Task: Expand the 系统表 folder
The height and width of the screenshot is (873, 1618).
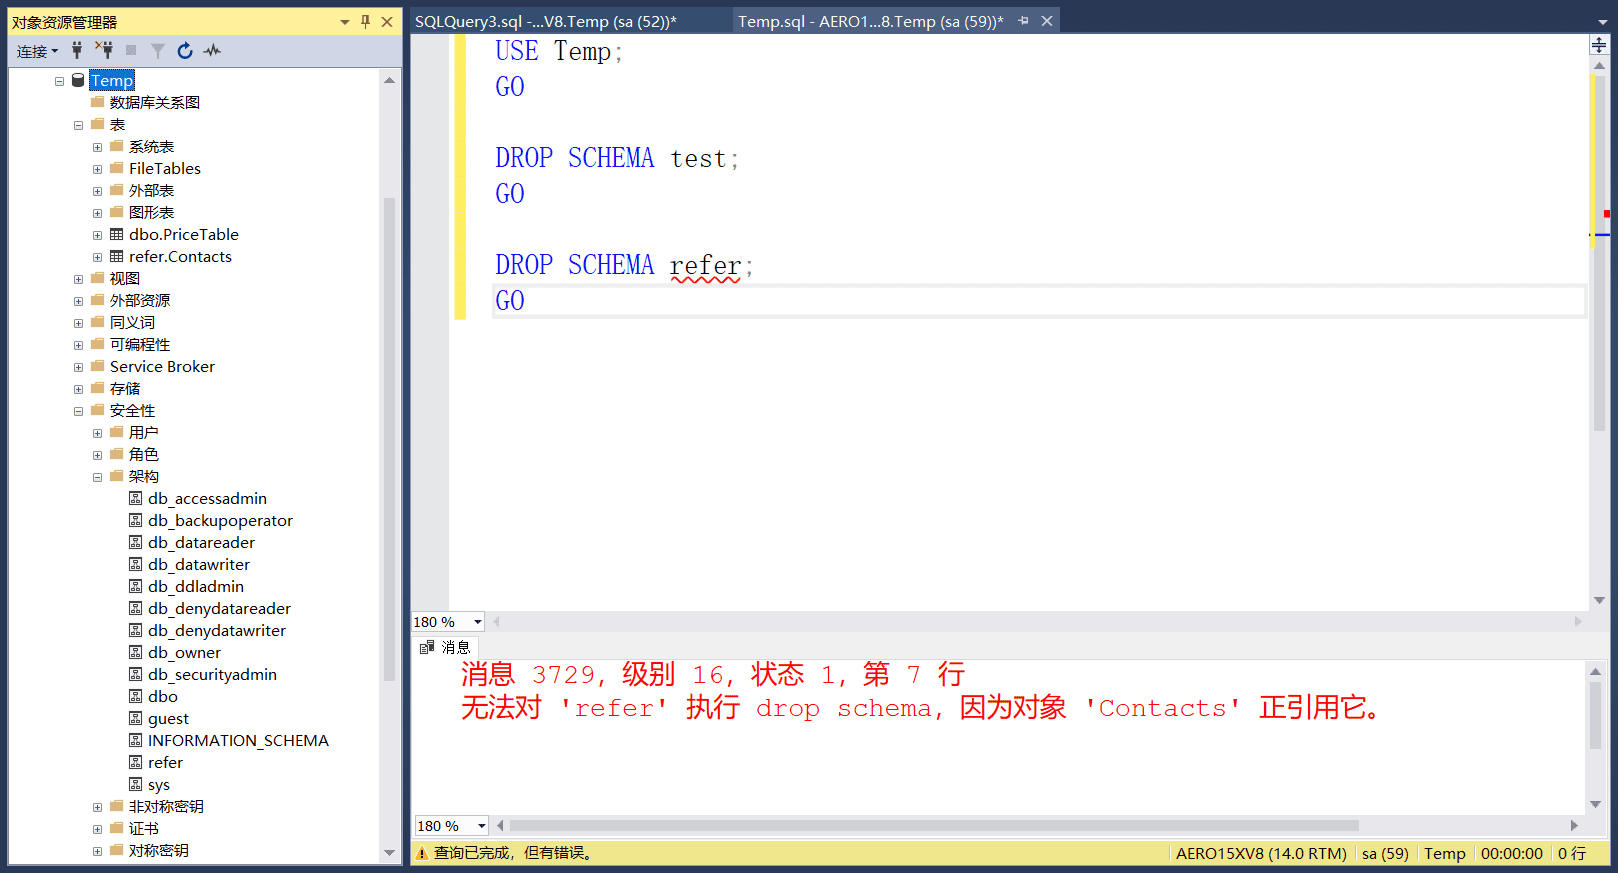Action: 98,147
